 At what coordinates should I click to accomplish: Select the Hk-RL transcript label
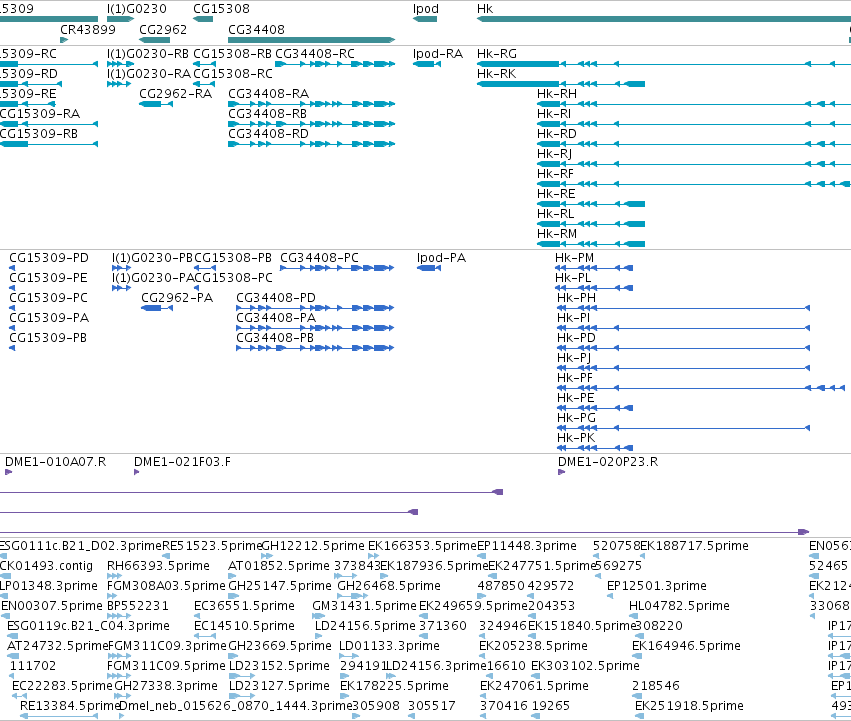tap(556, 214)
